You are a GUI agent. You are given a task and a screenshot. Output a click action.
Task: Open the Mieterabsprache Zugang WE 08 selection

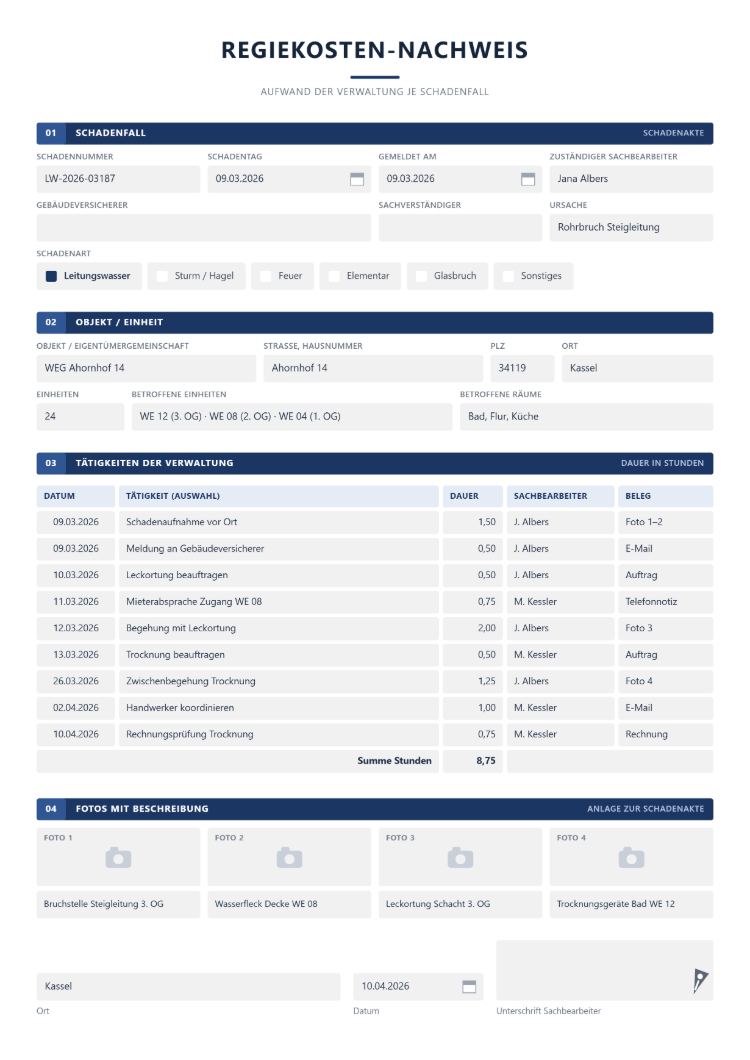tap(279, 602)
